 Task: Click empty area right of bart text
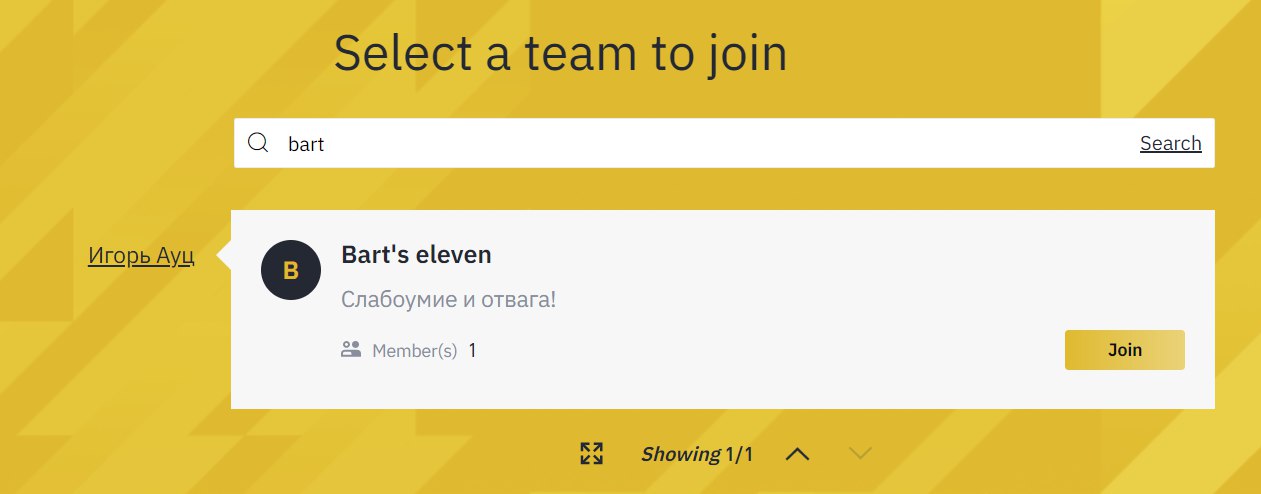(x=700, y=144)
